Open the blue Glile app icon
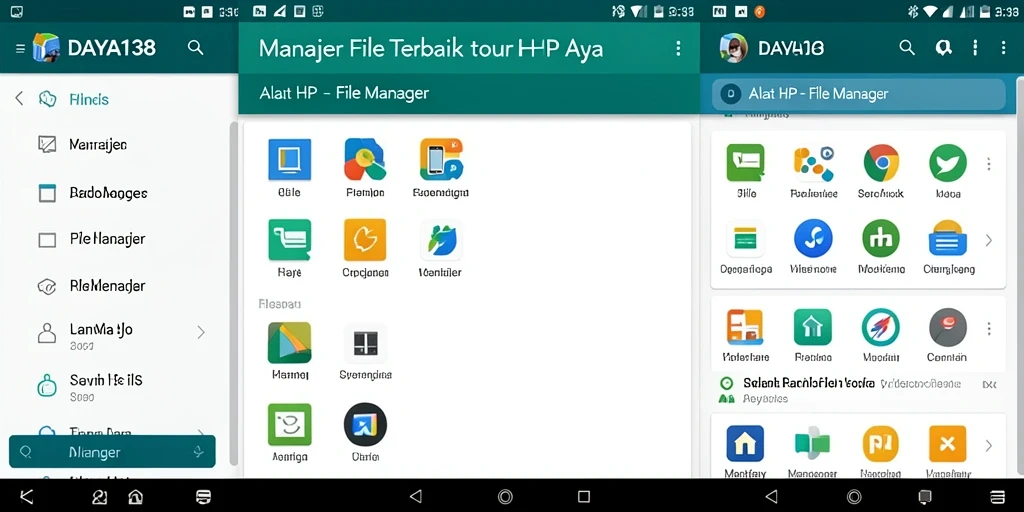This screenshot has height=512, width=1024. [289, 159]
